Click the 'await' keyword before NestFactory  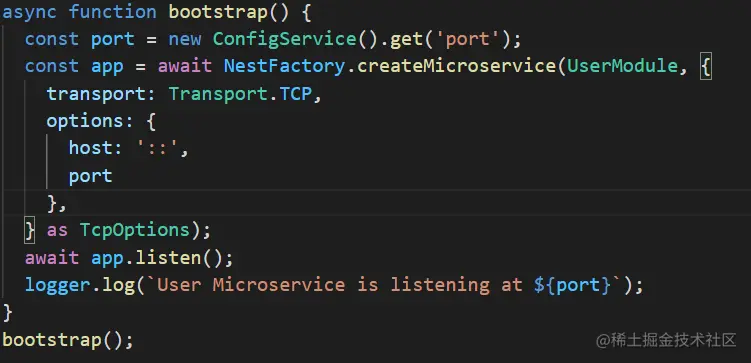tap(185, 66)
